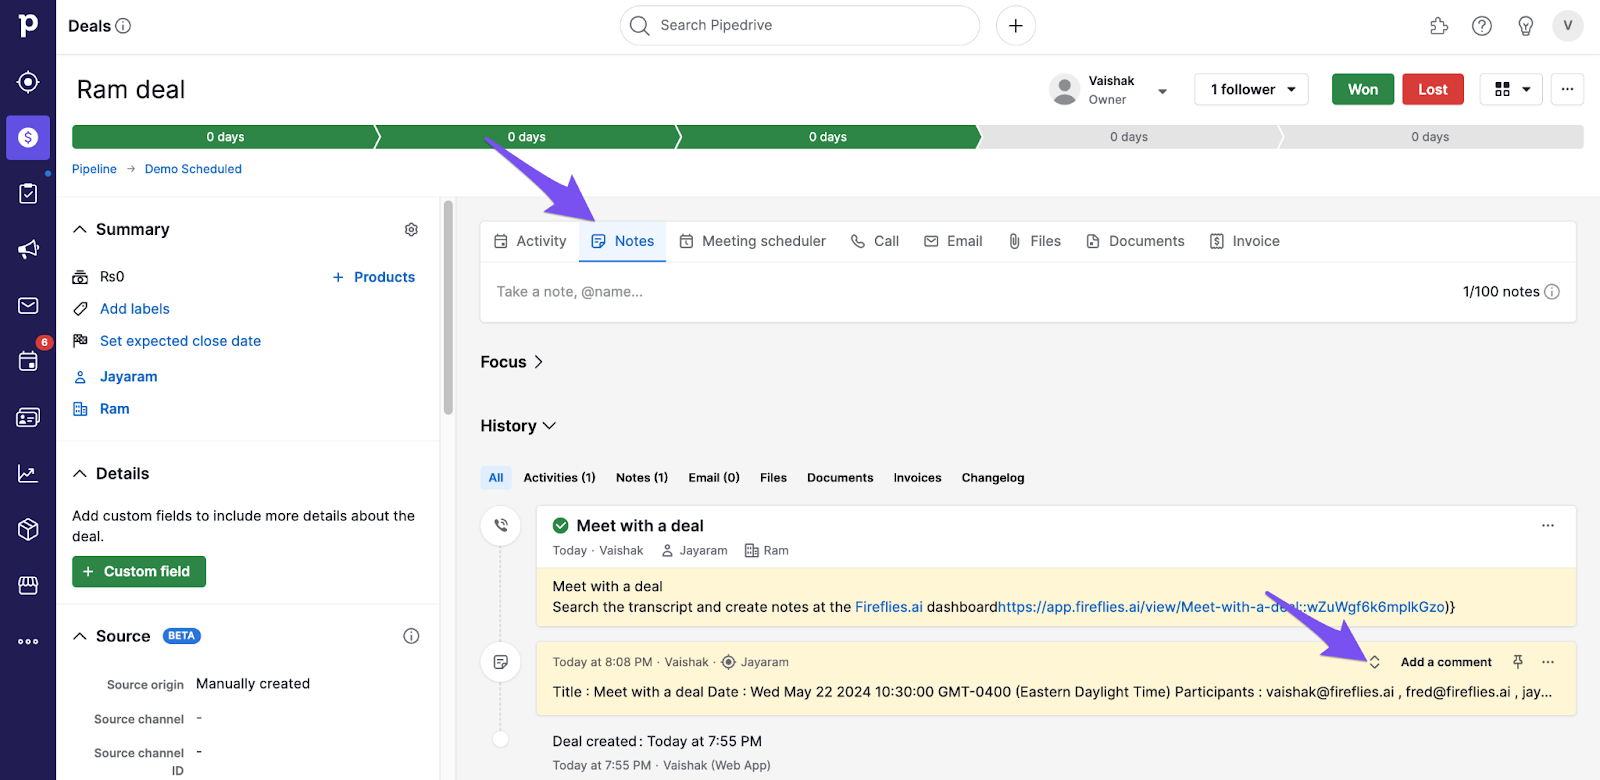1600x780 pixels.
Task: Open the Sales Assistant lightbulb icon
Action: (1525, 26)
